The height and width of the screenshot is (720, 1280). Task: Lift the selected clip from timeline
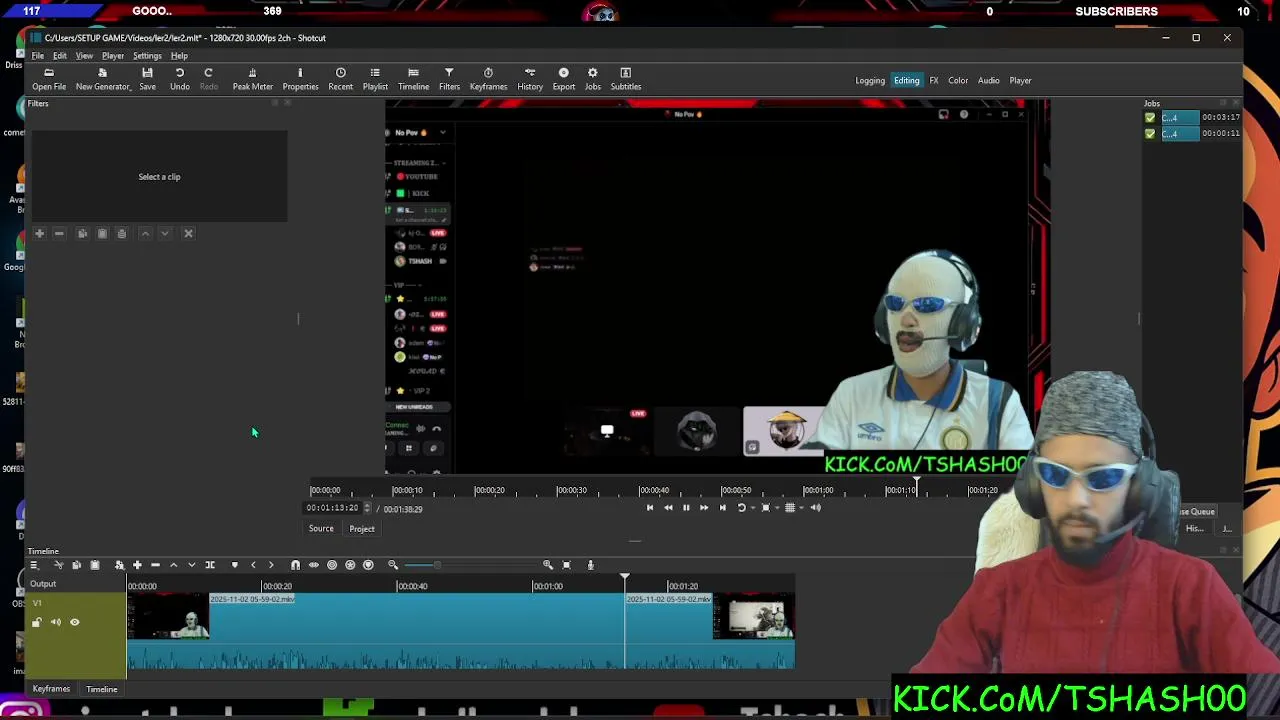(x=173, y=565)
